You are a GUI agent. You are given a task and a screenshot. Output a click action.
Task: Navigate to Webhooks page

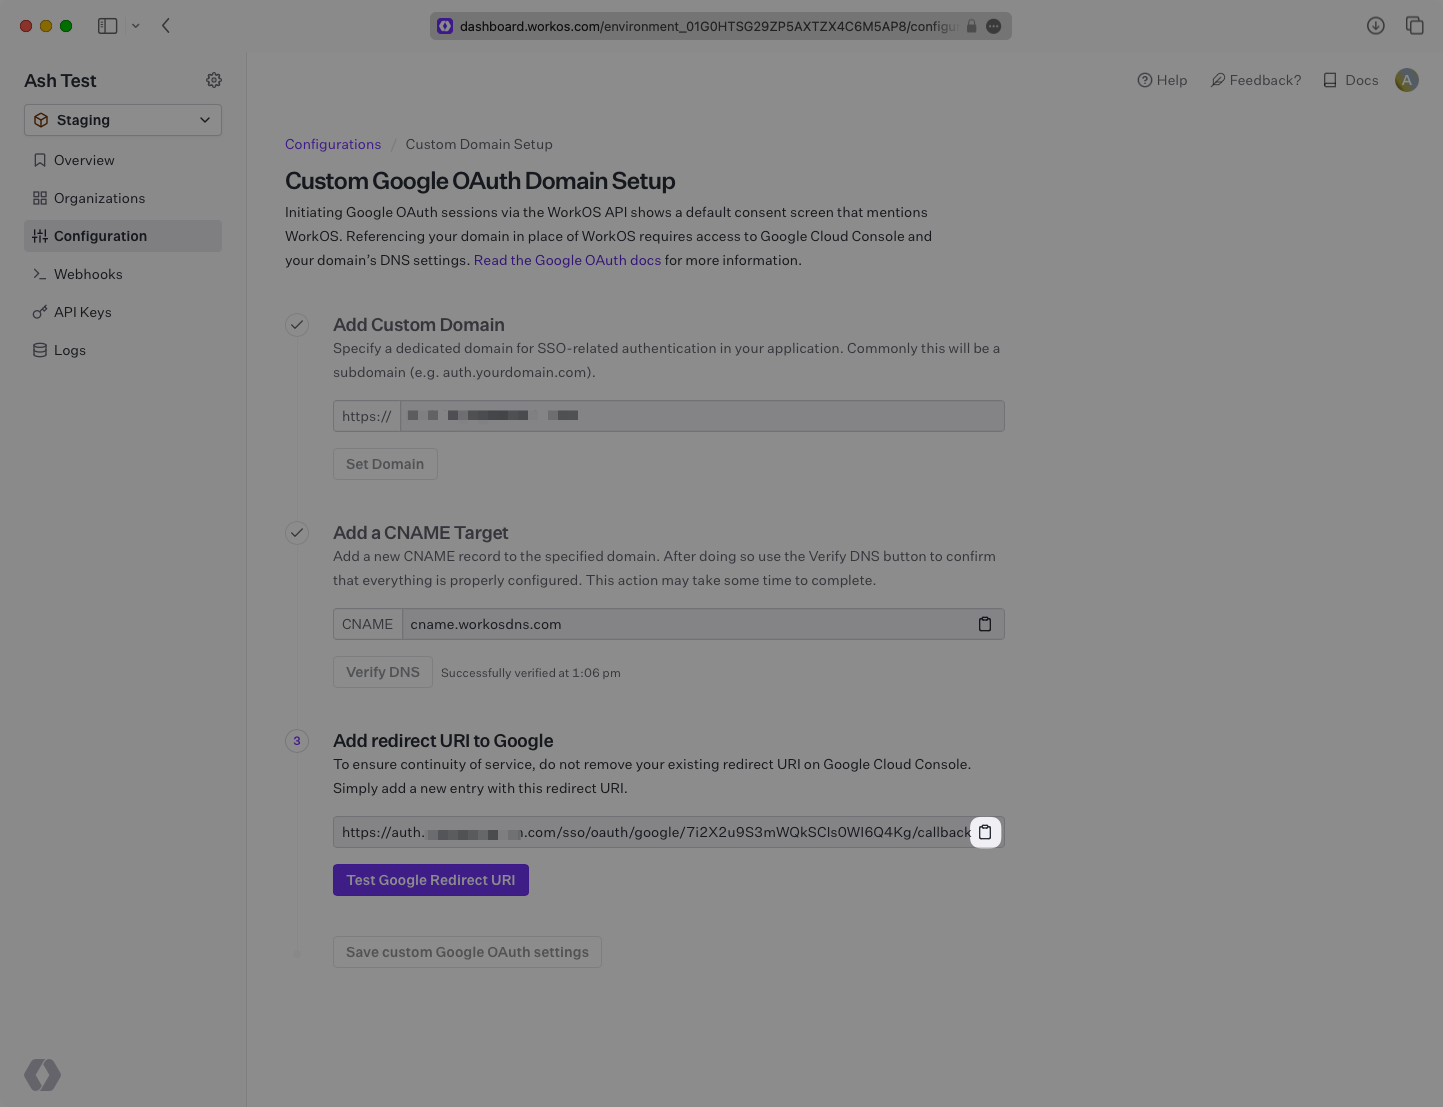88,274
